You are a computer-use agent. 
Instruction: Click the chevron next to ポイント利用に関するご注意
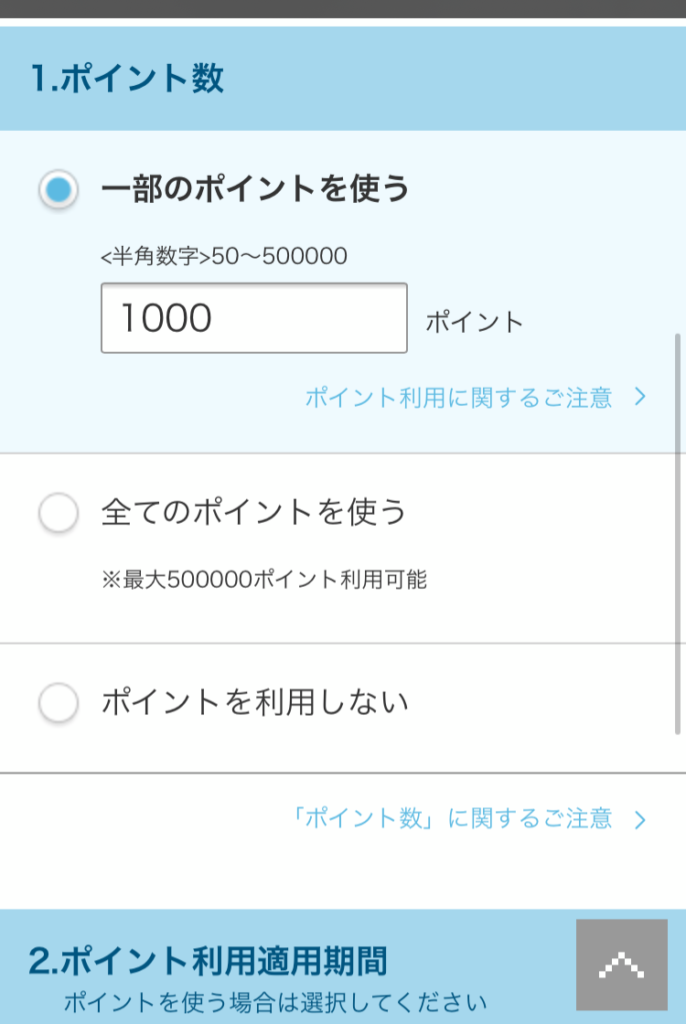[640, 396]
